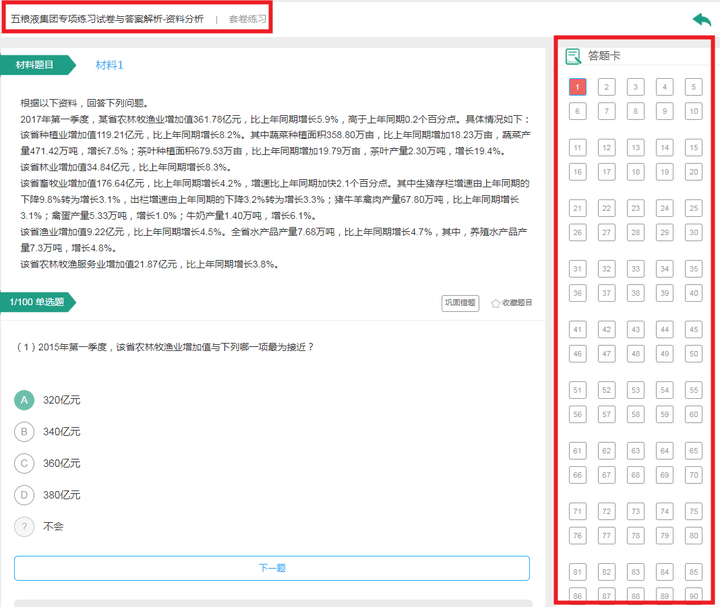Image resolution: width=720 pixels, height=607 pixels.
Task: Jump to question 64 on answer card
Action: [664, 450]
